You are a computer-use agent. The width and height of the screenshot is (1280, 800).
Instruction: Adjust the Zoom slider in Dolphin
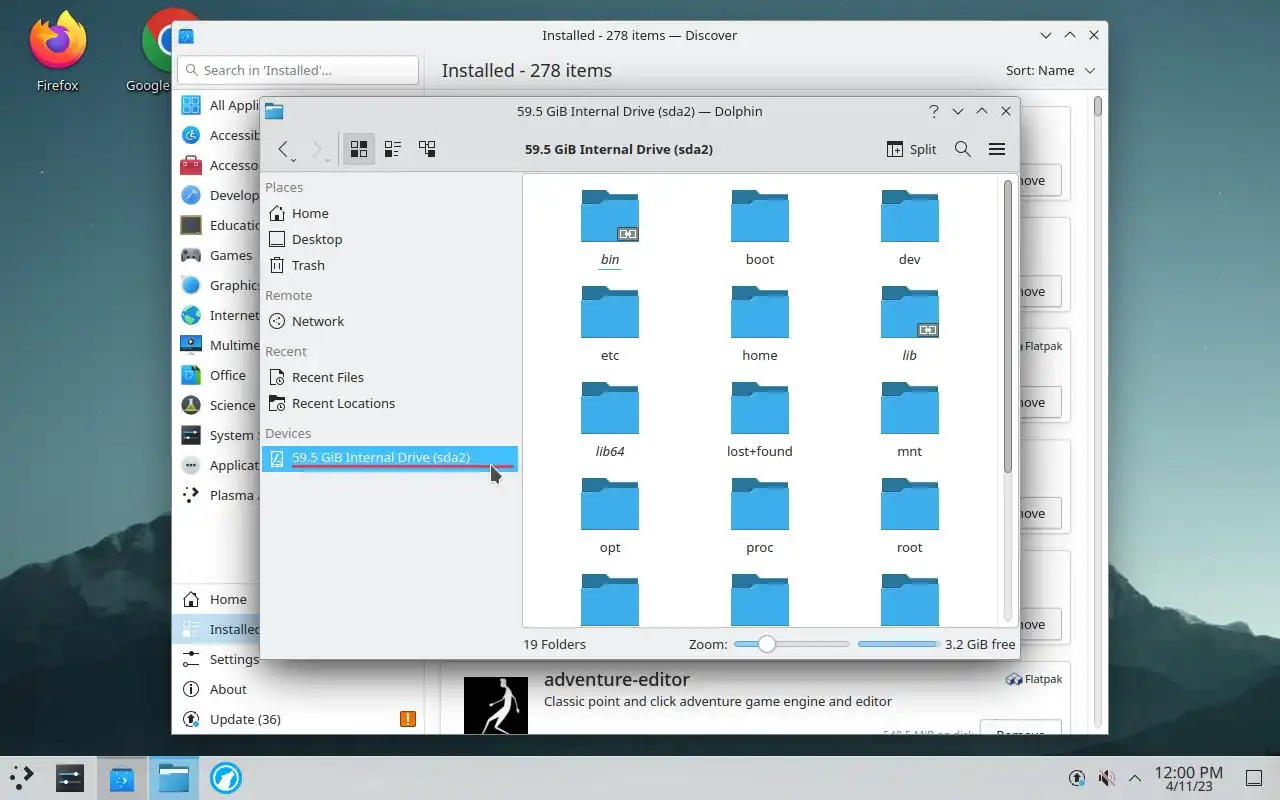(x=791, y=644)
